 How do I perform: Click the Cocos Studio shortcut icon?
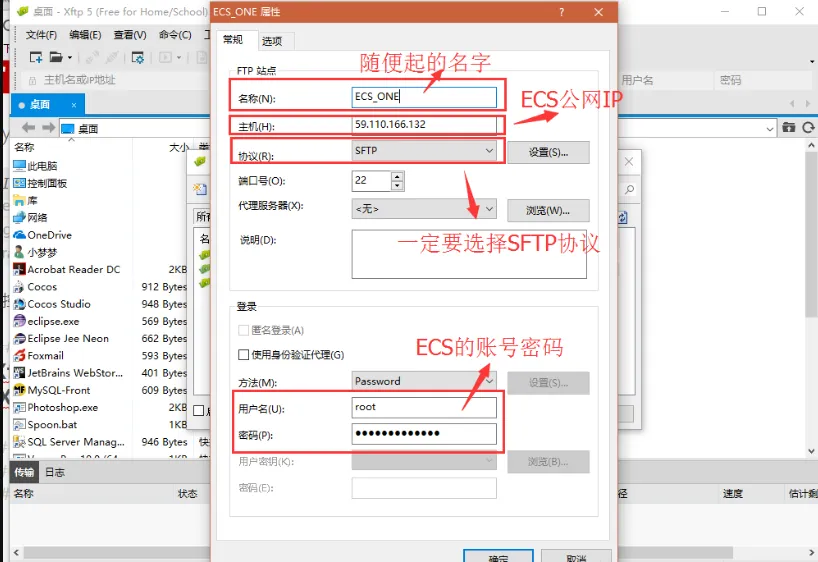click(x=19, y=304)
